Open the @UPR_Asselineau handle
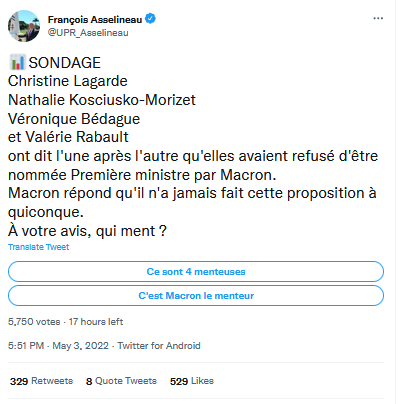Viewport: 399px width, 404px height. coord(88,33)
